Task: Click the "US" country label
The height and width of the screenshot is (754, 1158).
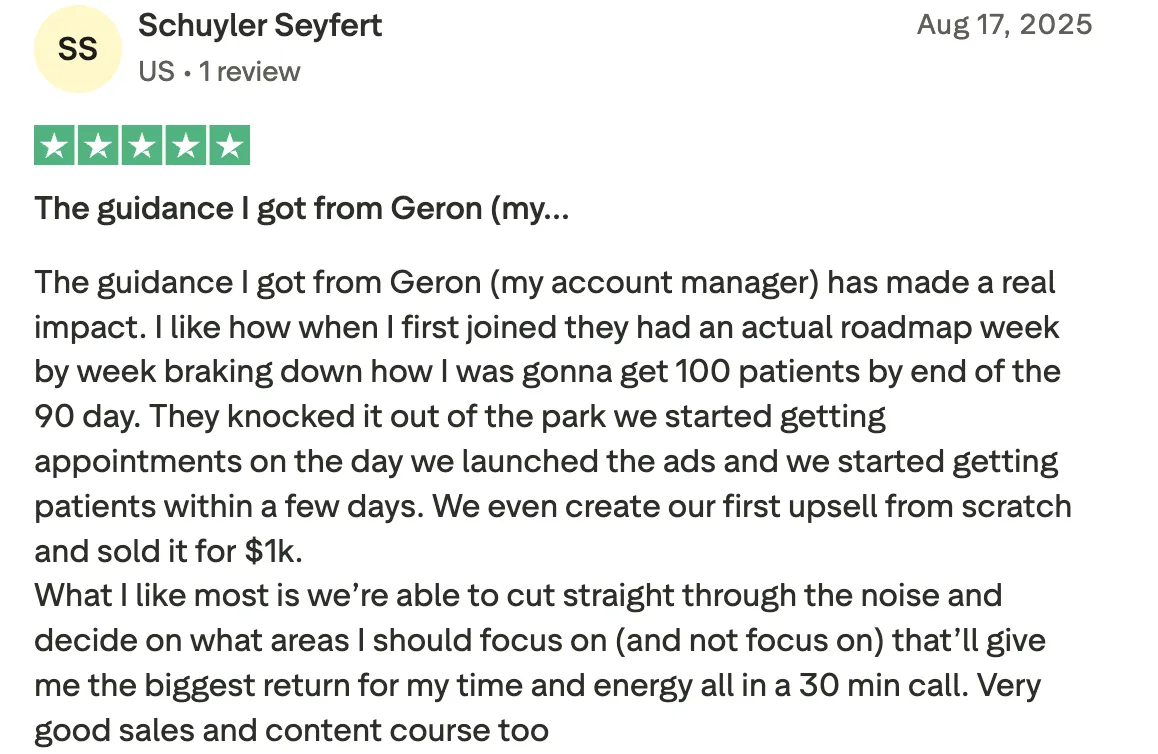Action: point(156,72)
